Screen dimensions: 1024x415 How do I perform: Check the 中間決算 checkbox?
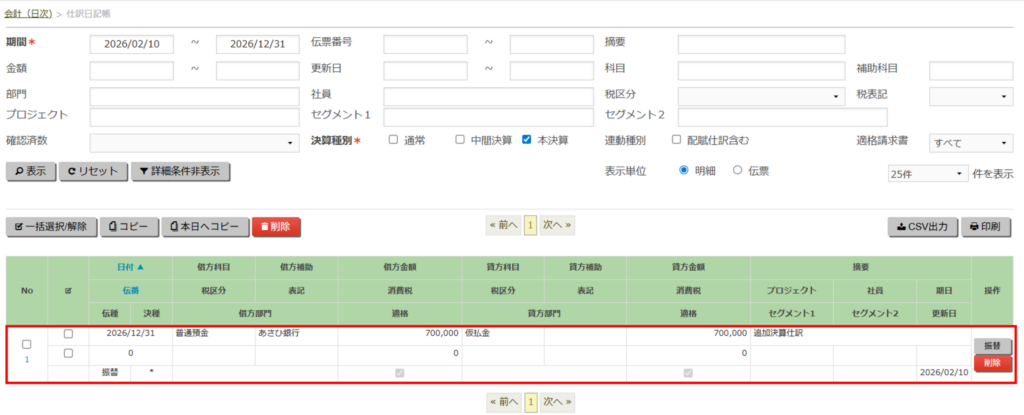coord(460,140)
